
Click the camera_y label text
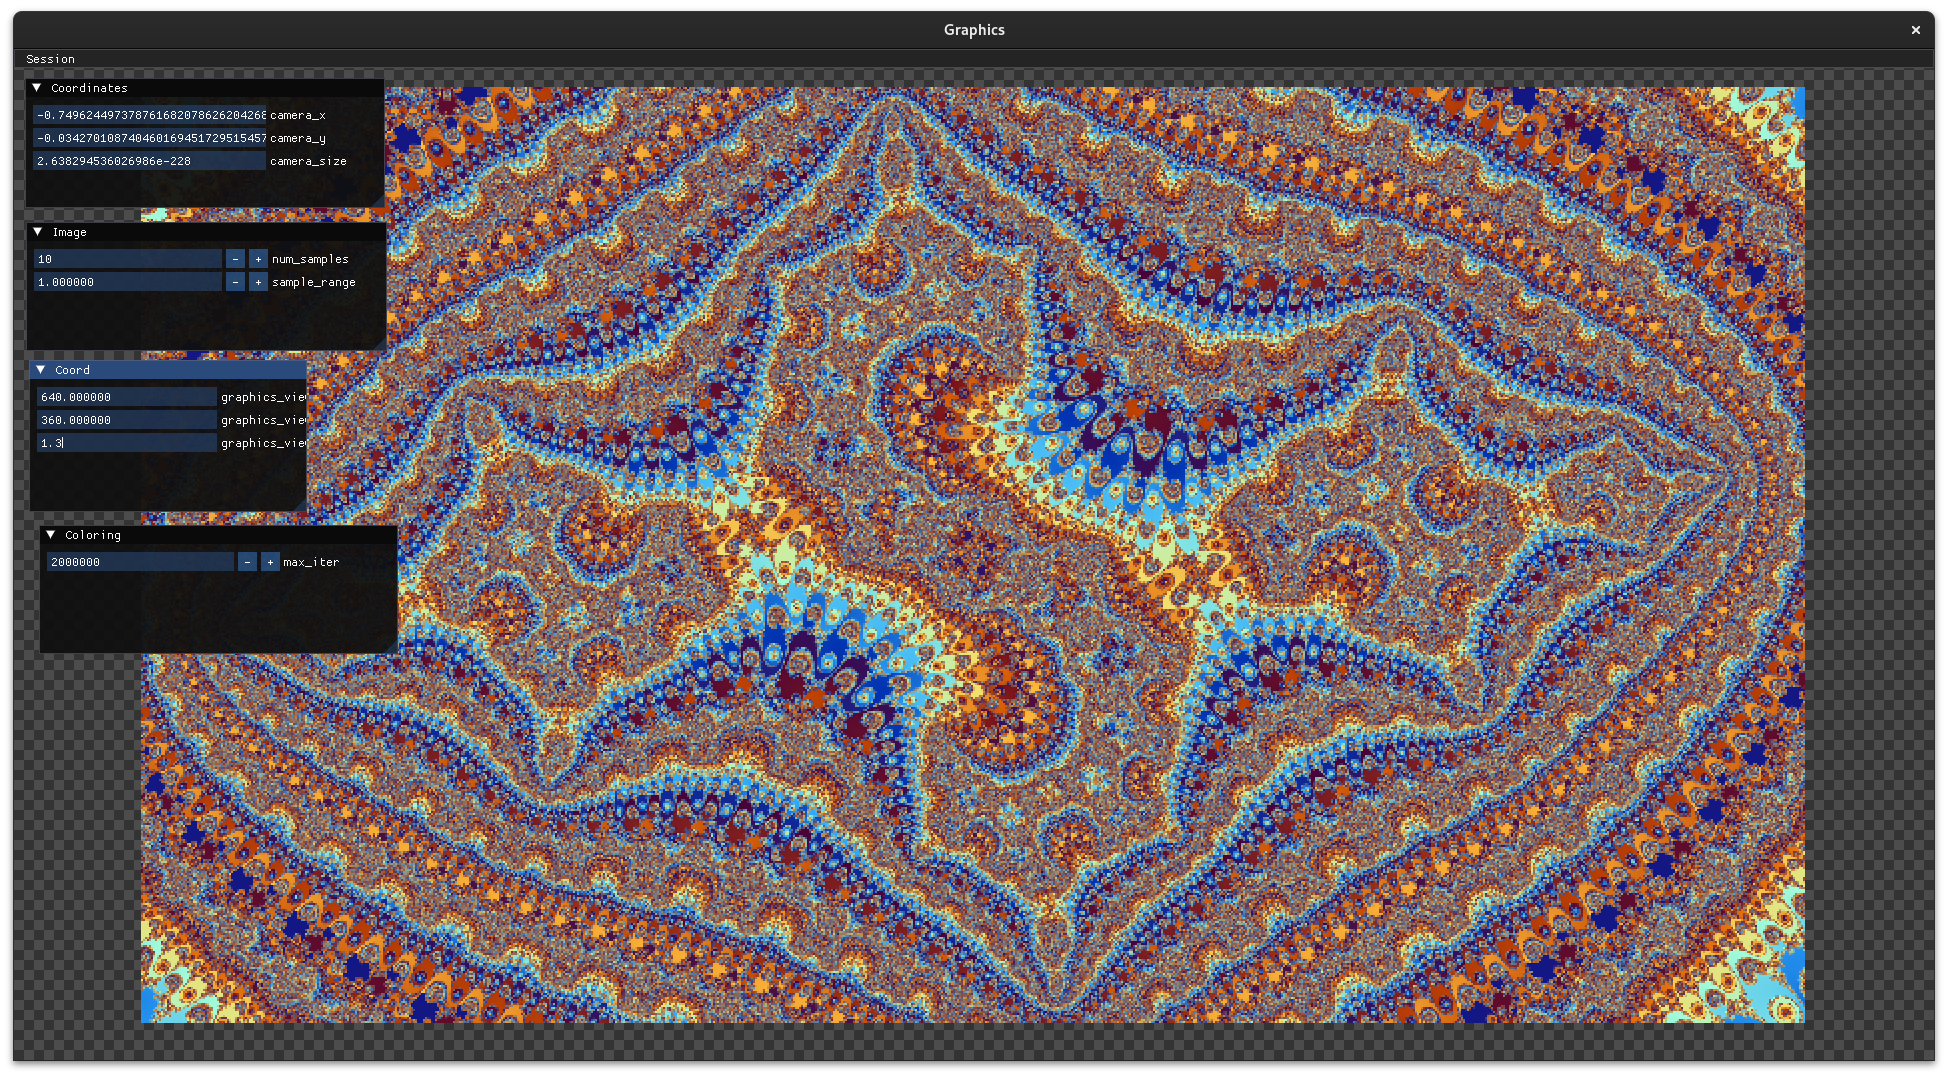pos(298,138)
